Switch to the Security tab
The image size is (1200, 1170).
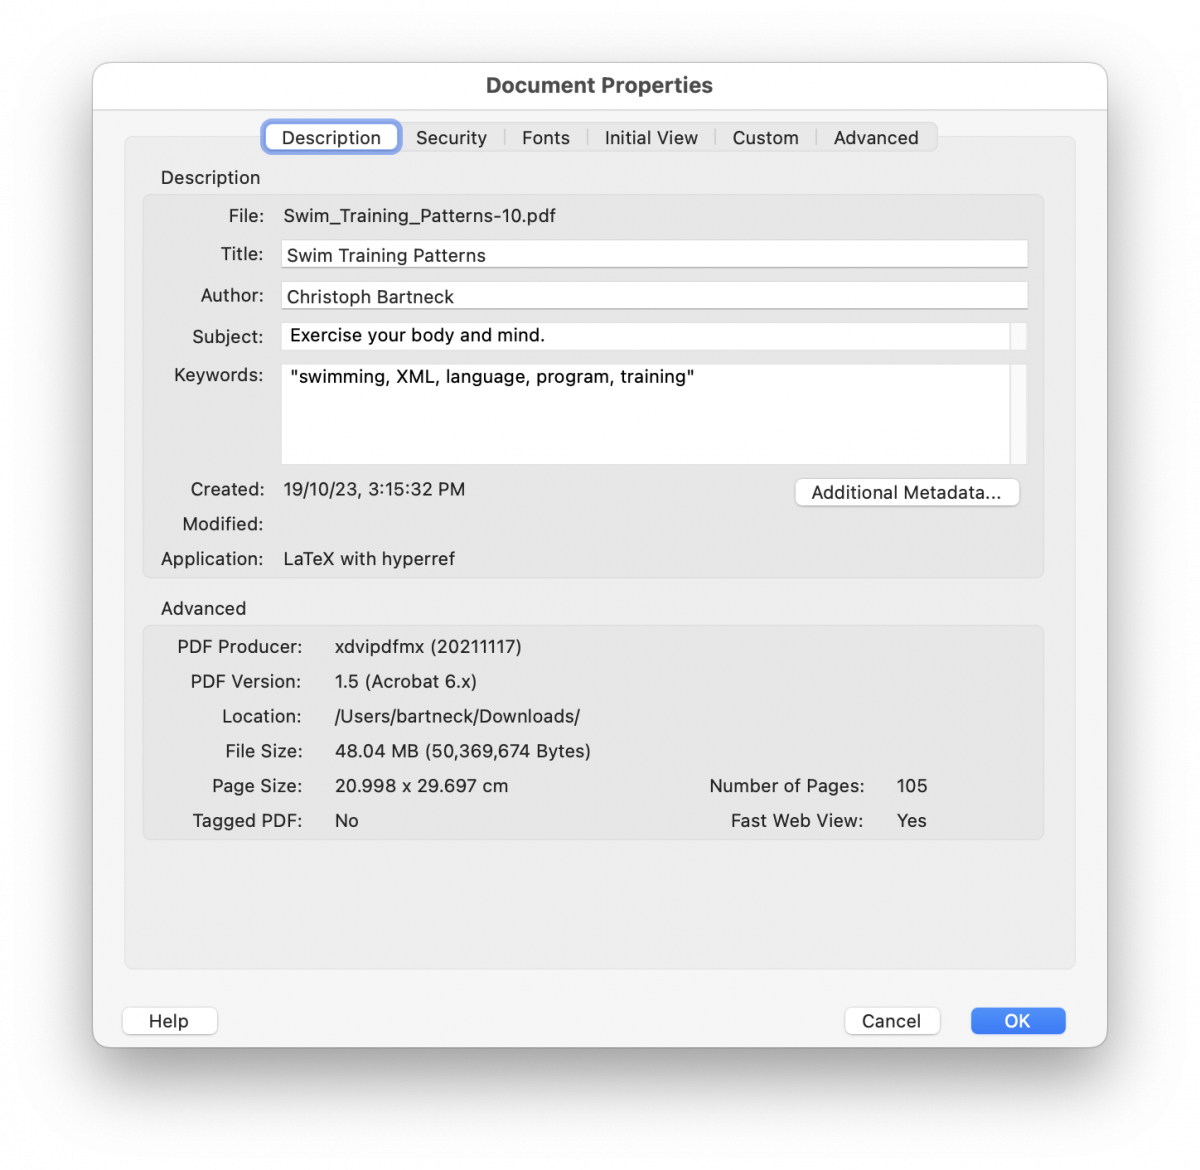(451, 138)
